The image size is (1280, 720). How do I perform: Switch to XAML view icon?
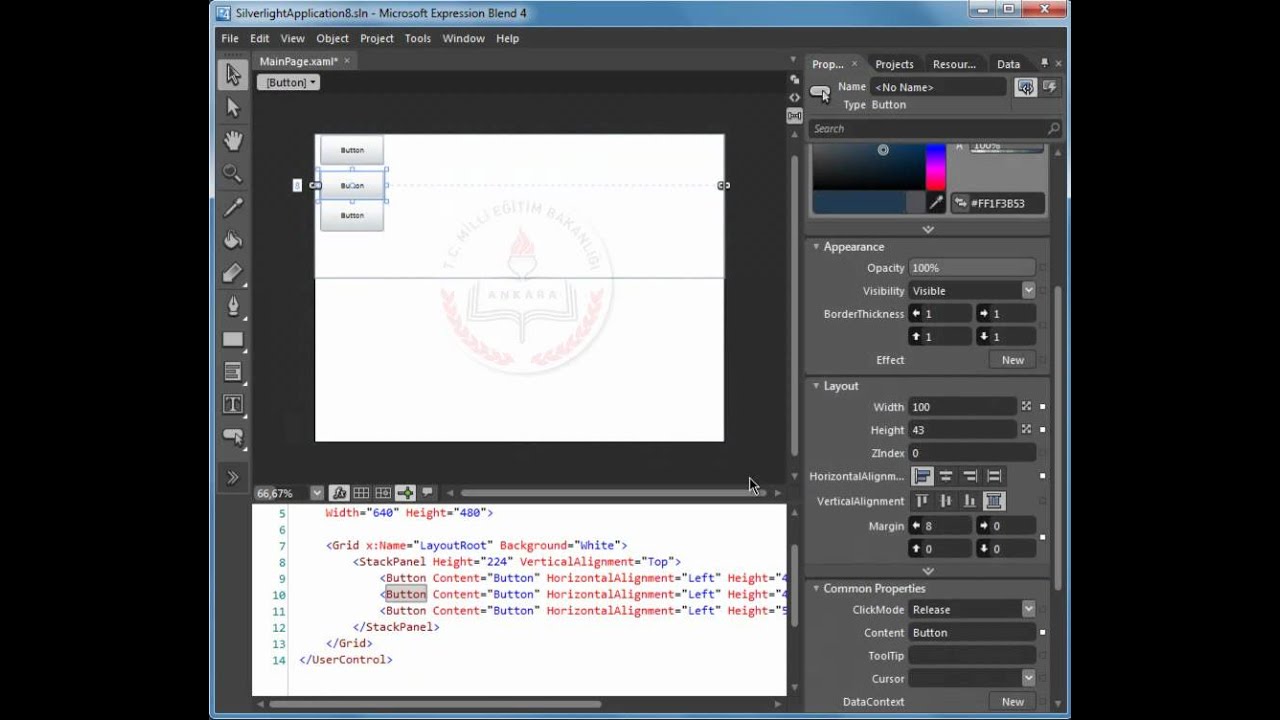coord(794,97)
